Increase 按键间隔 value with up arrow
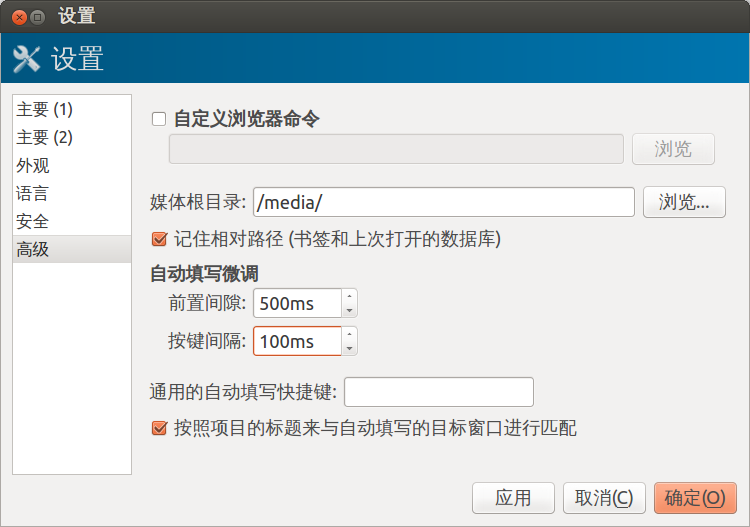Screen dimensions: 750x527 [x=349, y=334]
